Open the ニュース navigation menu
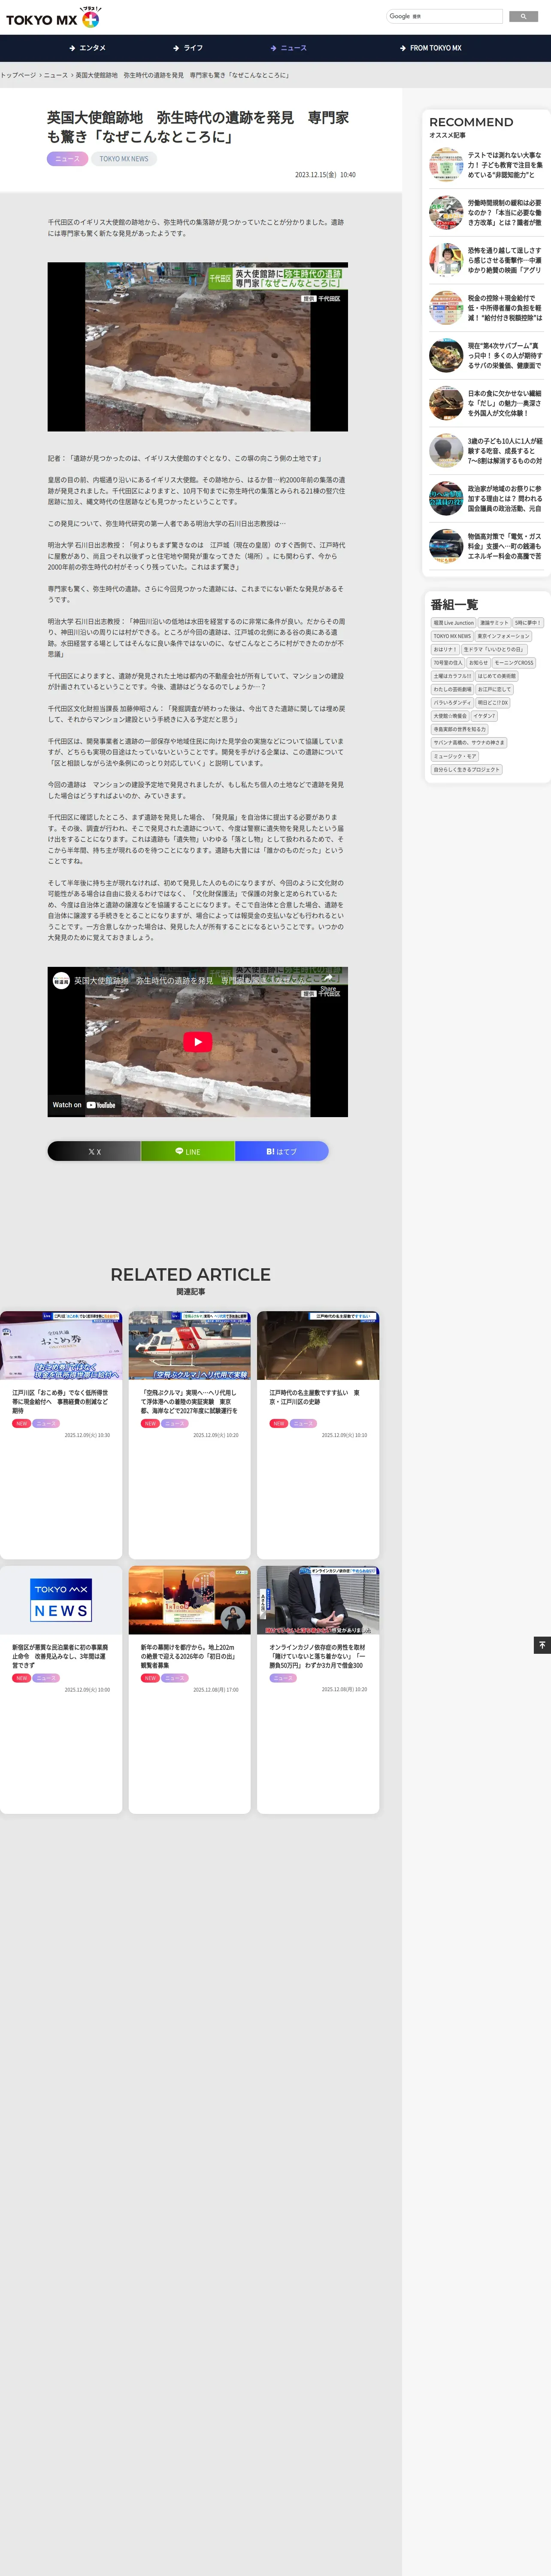Viewport: 551px width, 2576px height. point(289,48)
